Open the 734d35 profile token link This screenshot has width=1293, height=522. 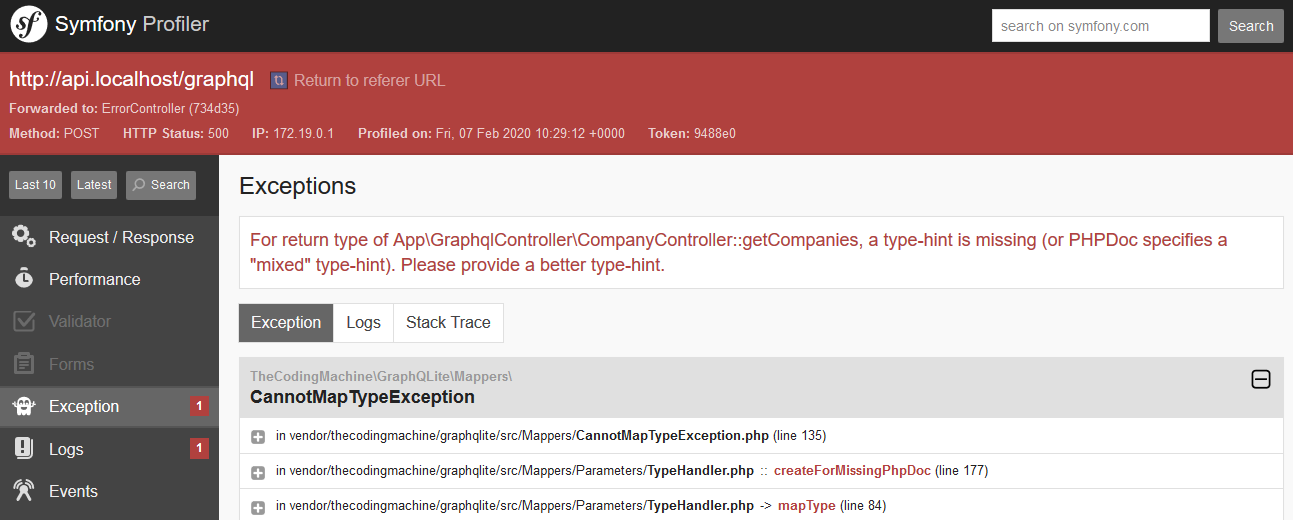pos(214,108)
